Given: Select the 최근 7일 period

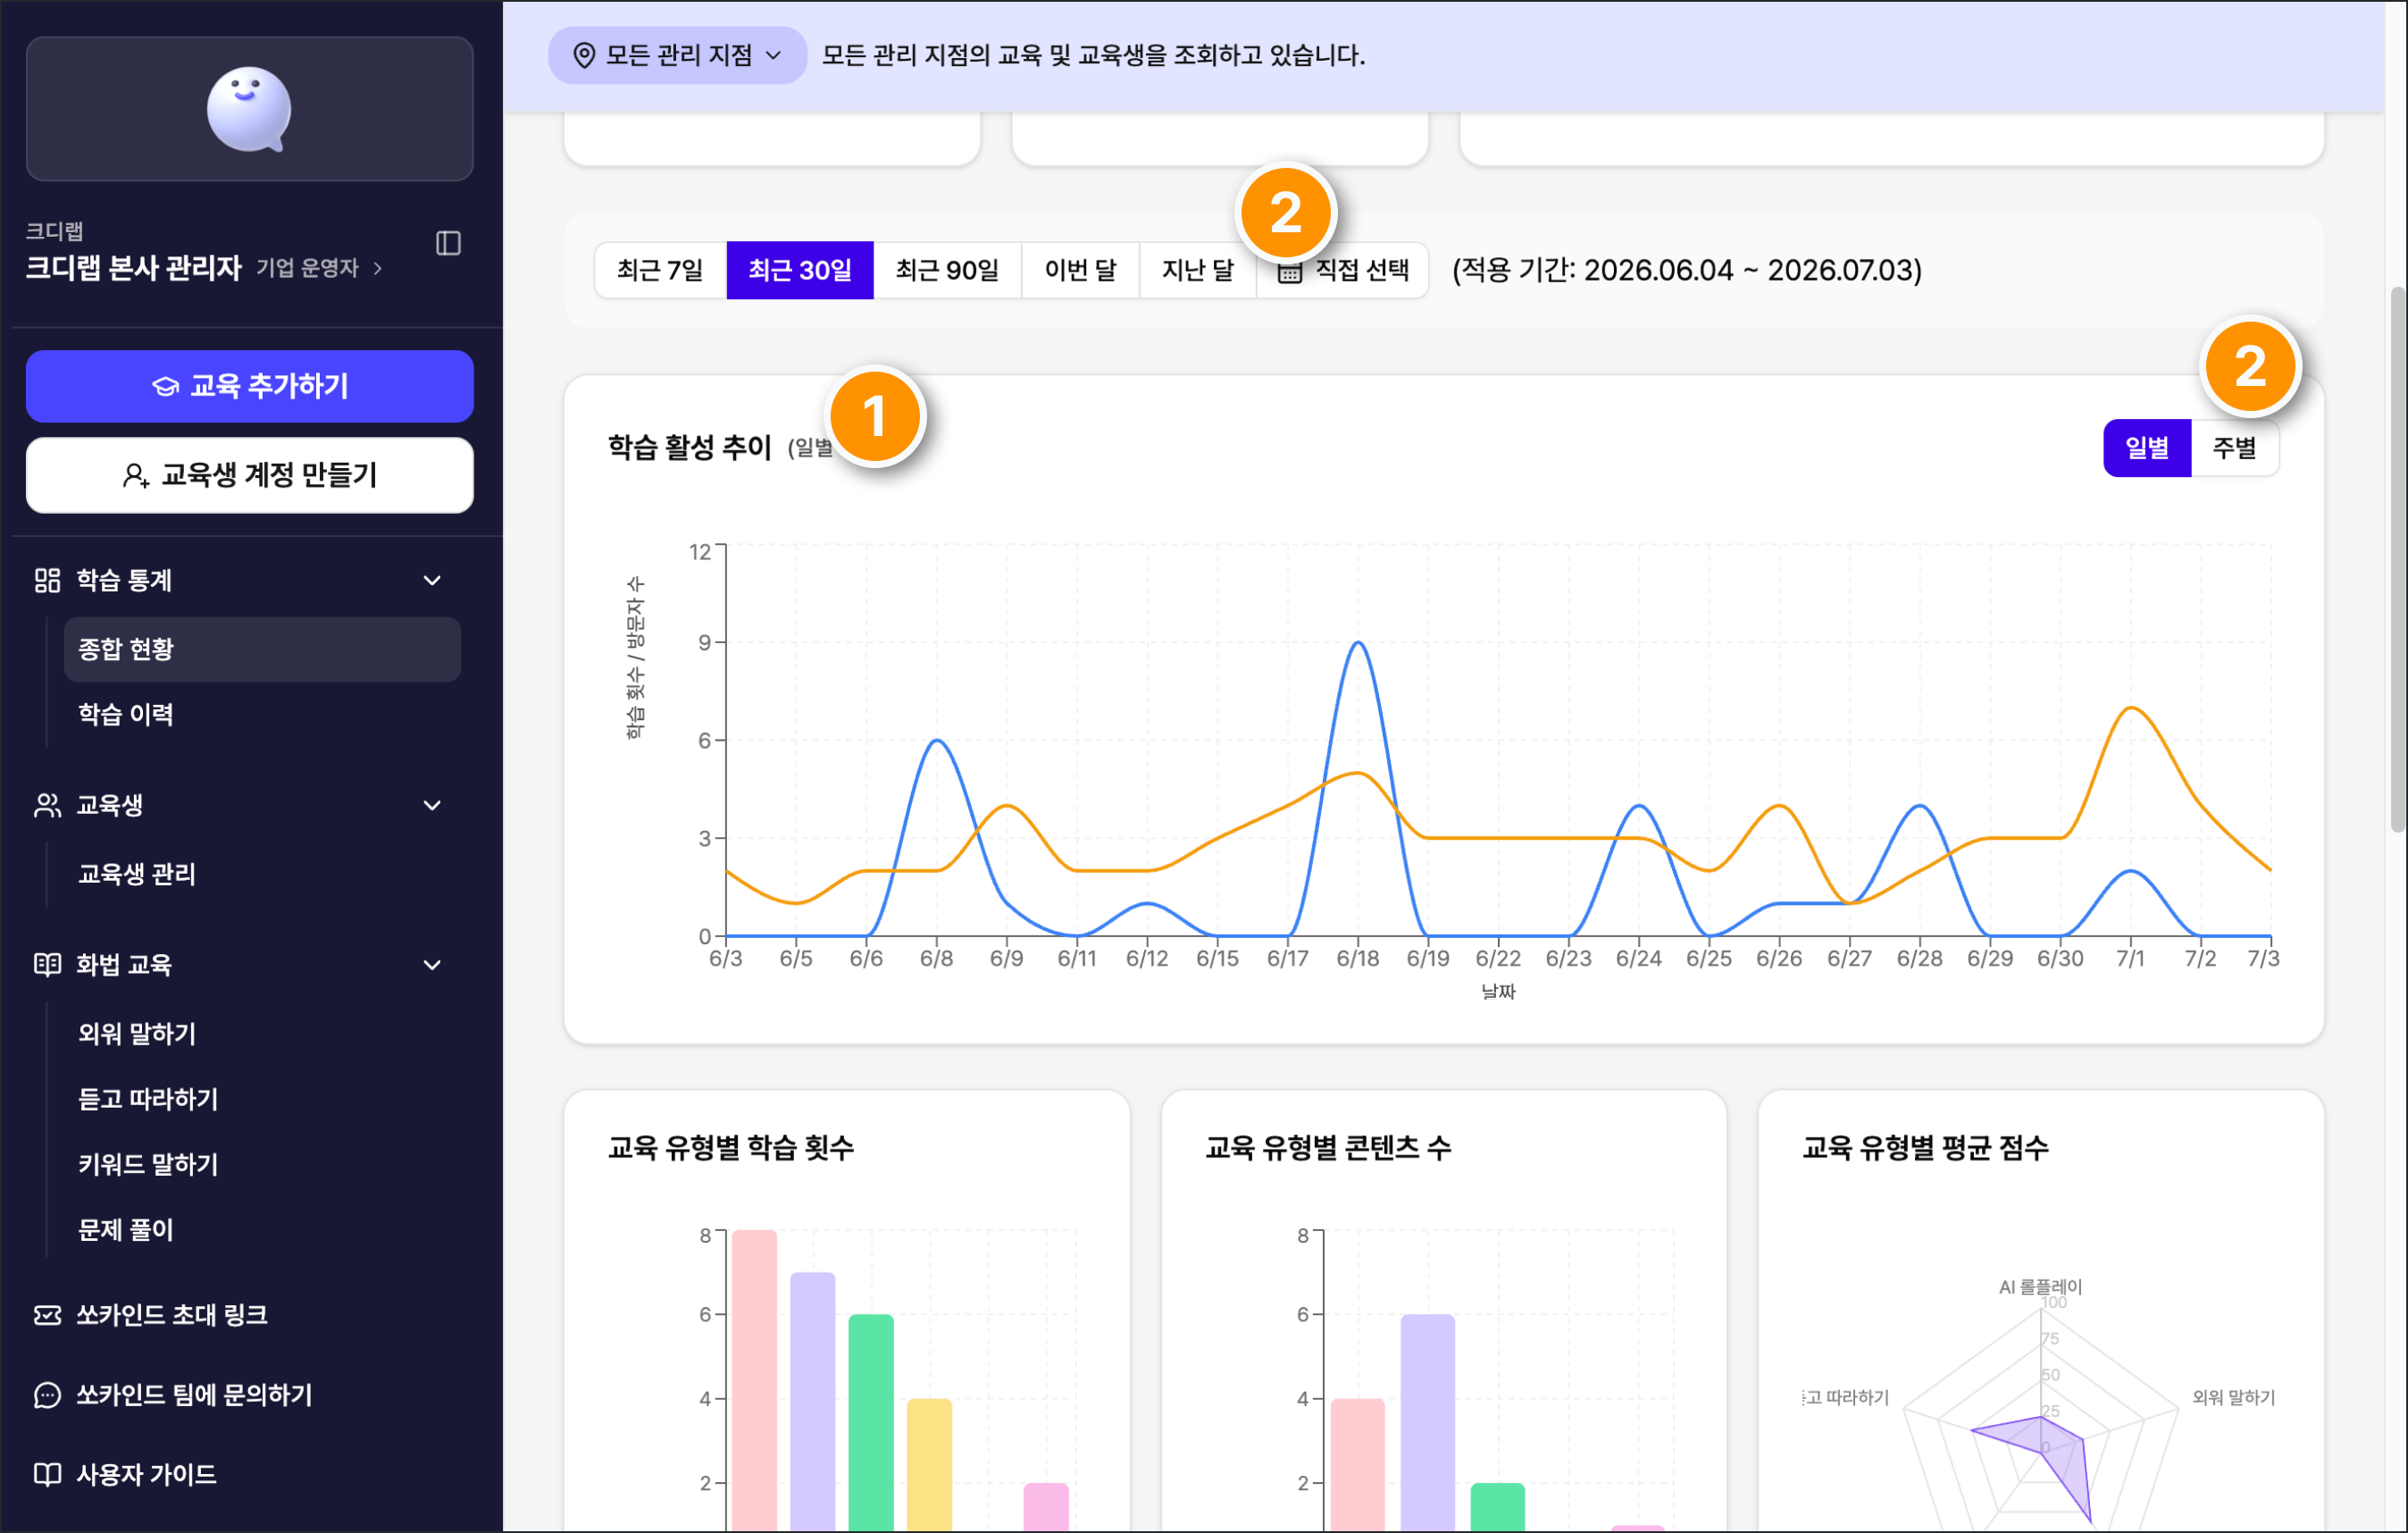Looking at the screenshot, I should (660, 270).
